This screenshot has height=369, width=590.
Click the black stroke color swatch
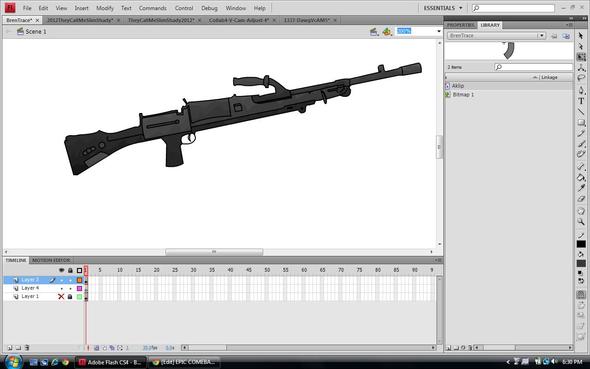point(581,244)
